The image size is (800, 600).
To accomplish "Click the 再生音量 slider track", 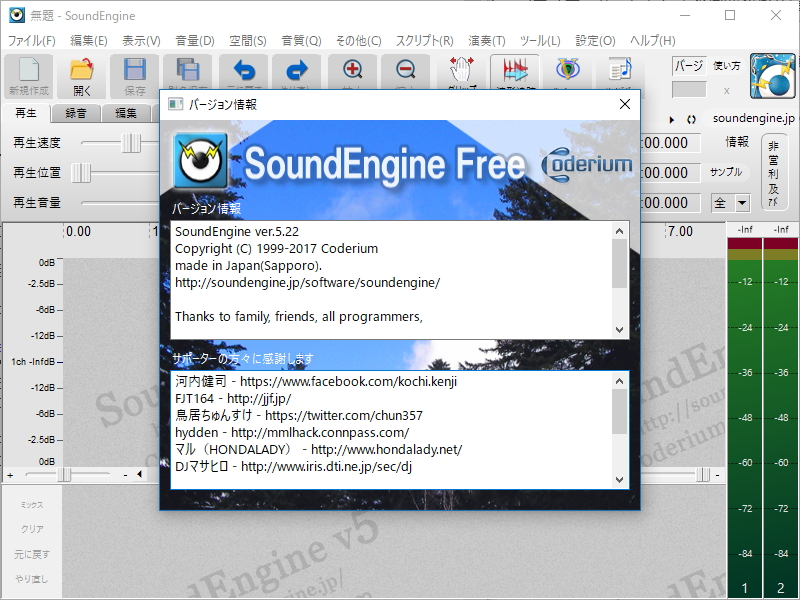I will (x=120, y=203).
